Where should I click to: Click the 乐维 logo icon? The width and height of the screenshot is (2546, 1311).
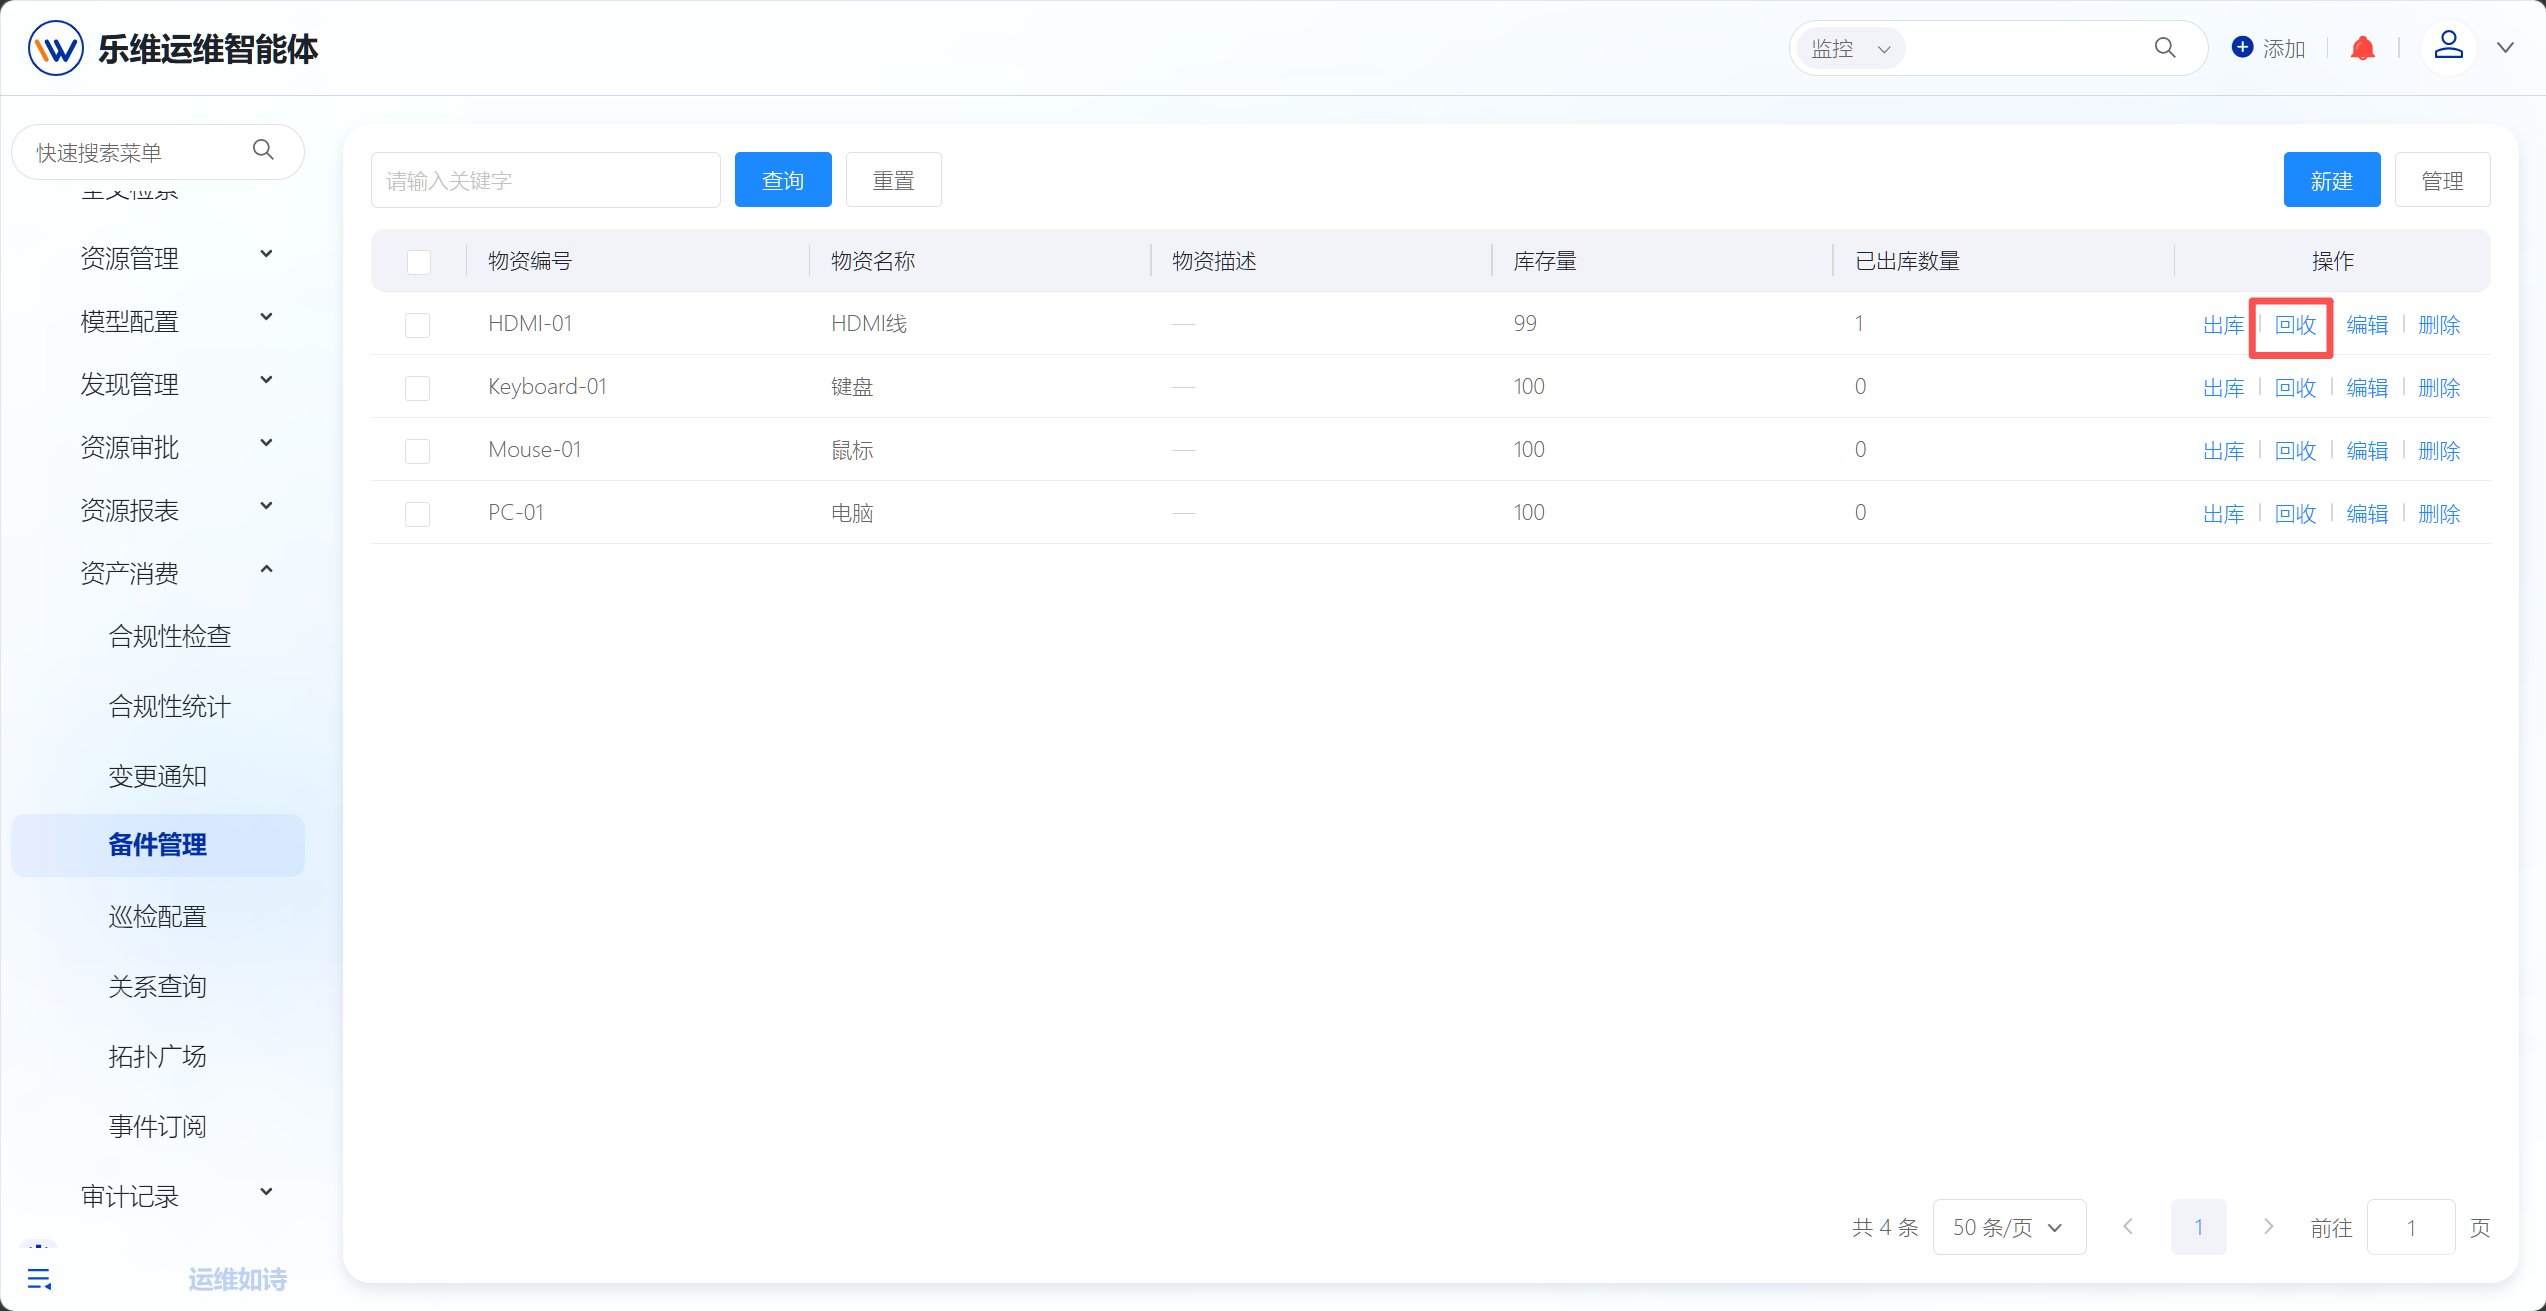(55, 48)
